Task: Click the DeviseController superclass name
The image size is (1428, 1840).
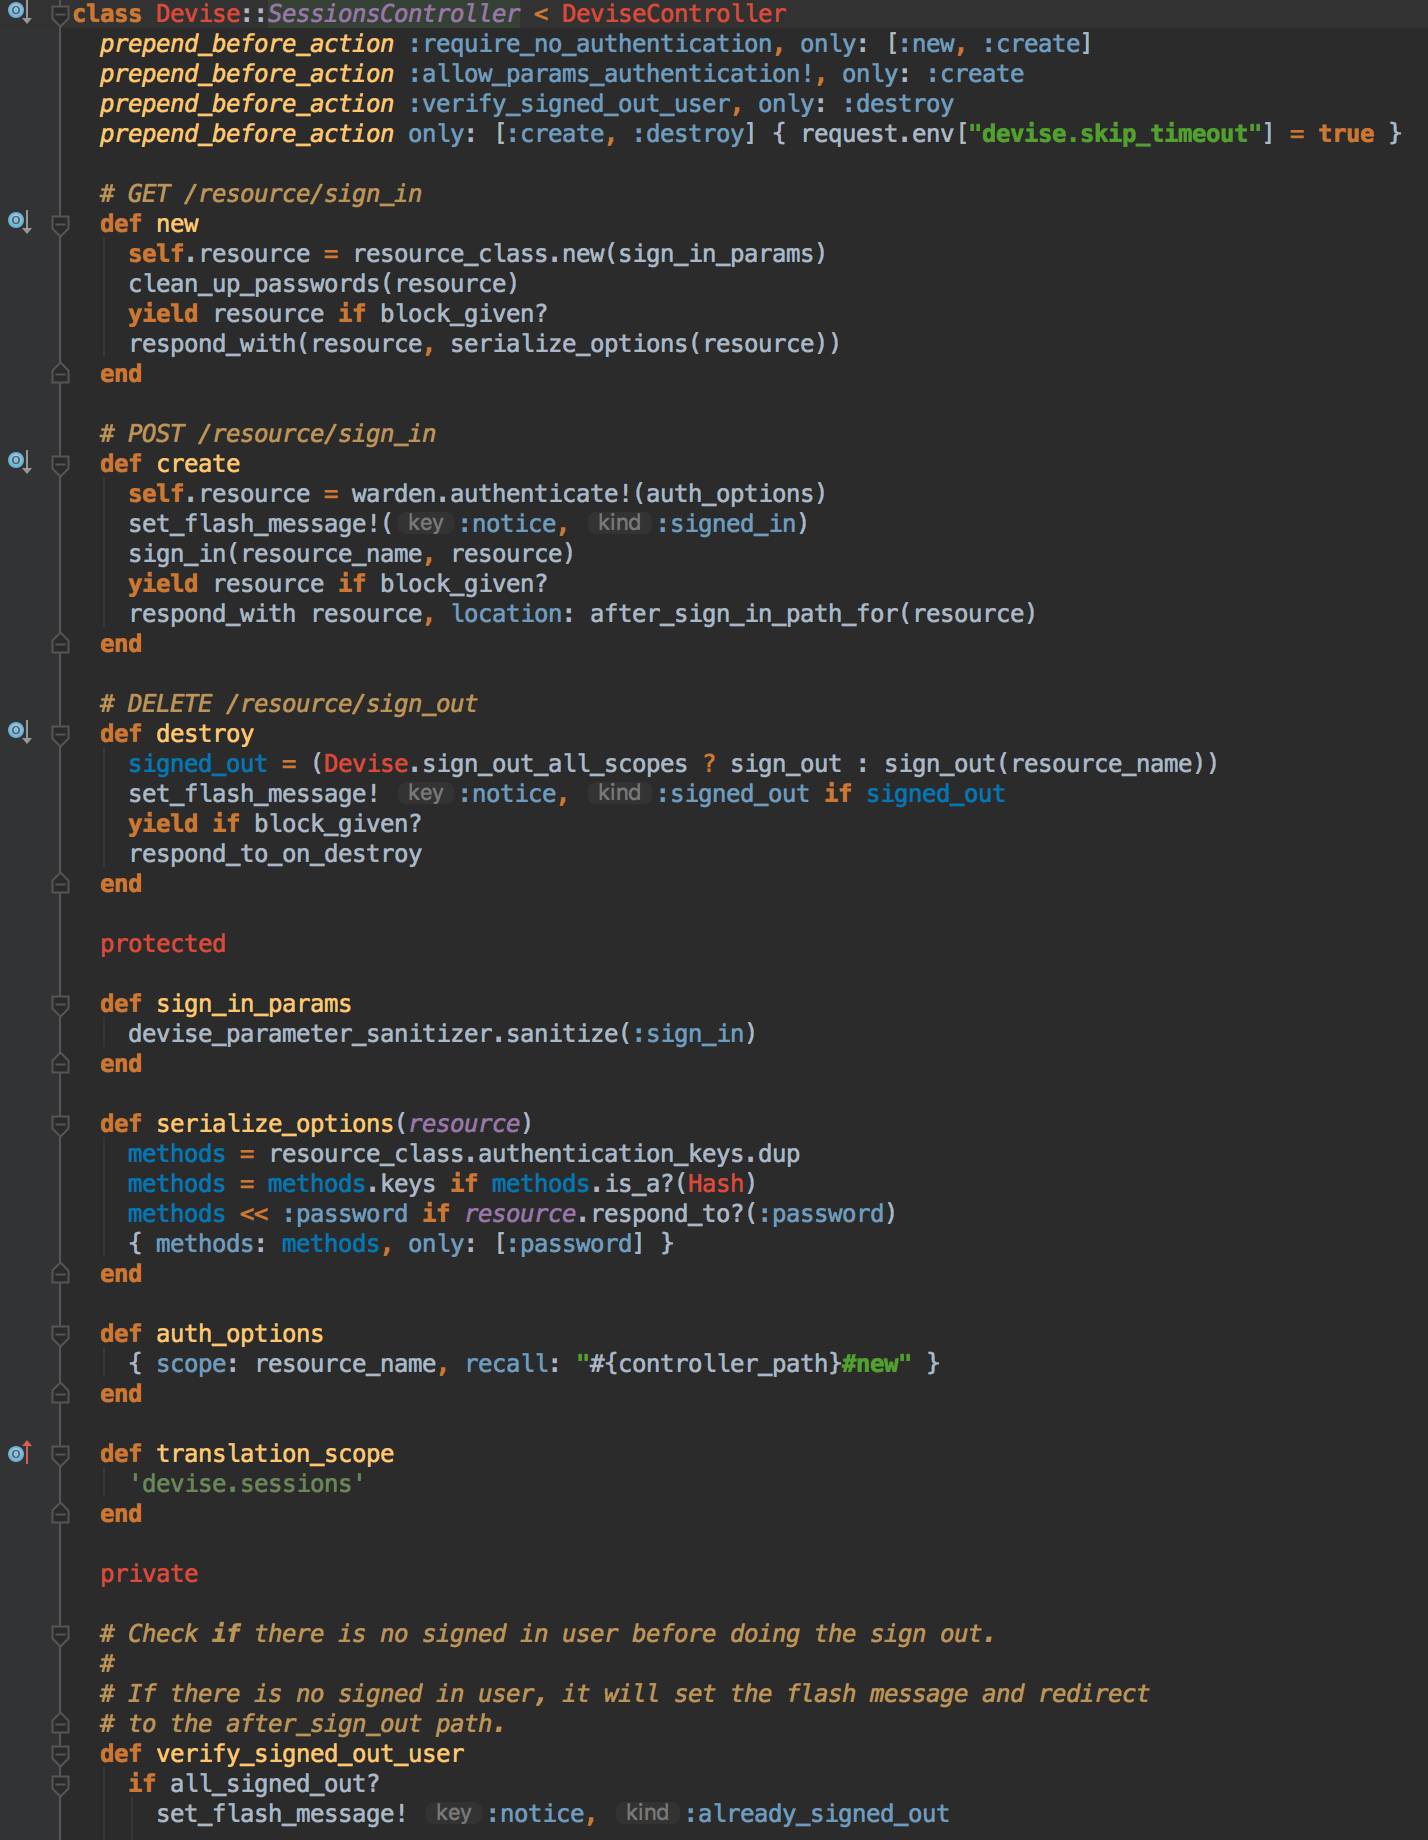Action: point(674,14)
